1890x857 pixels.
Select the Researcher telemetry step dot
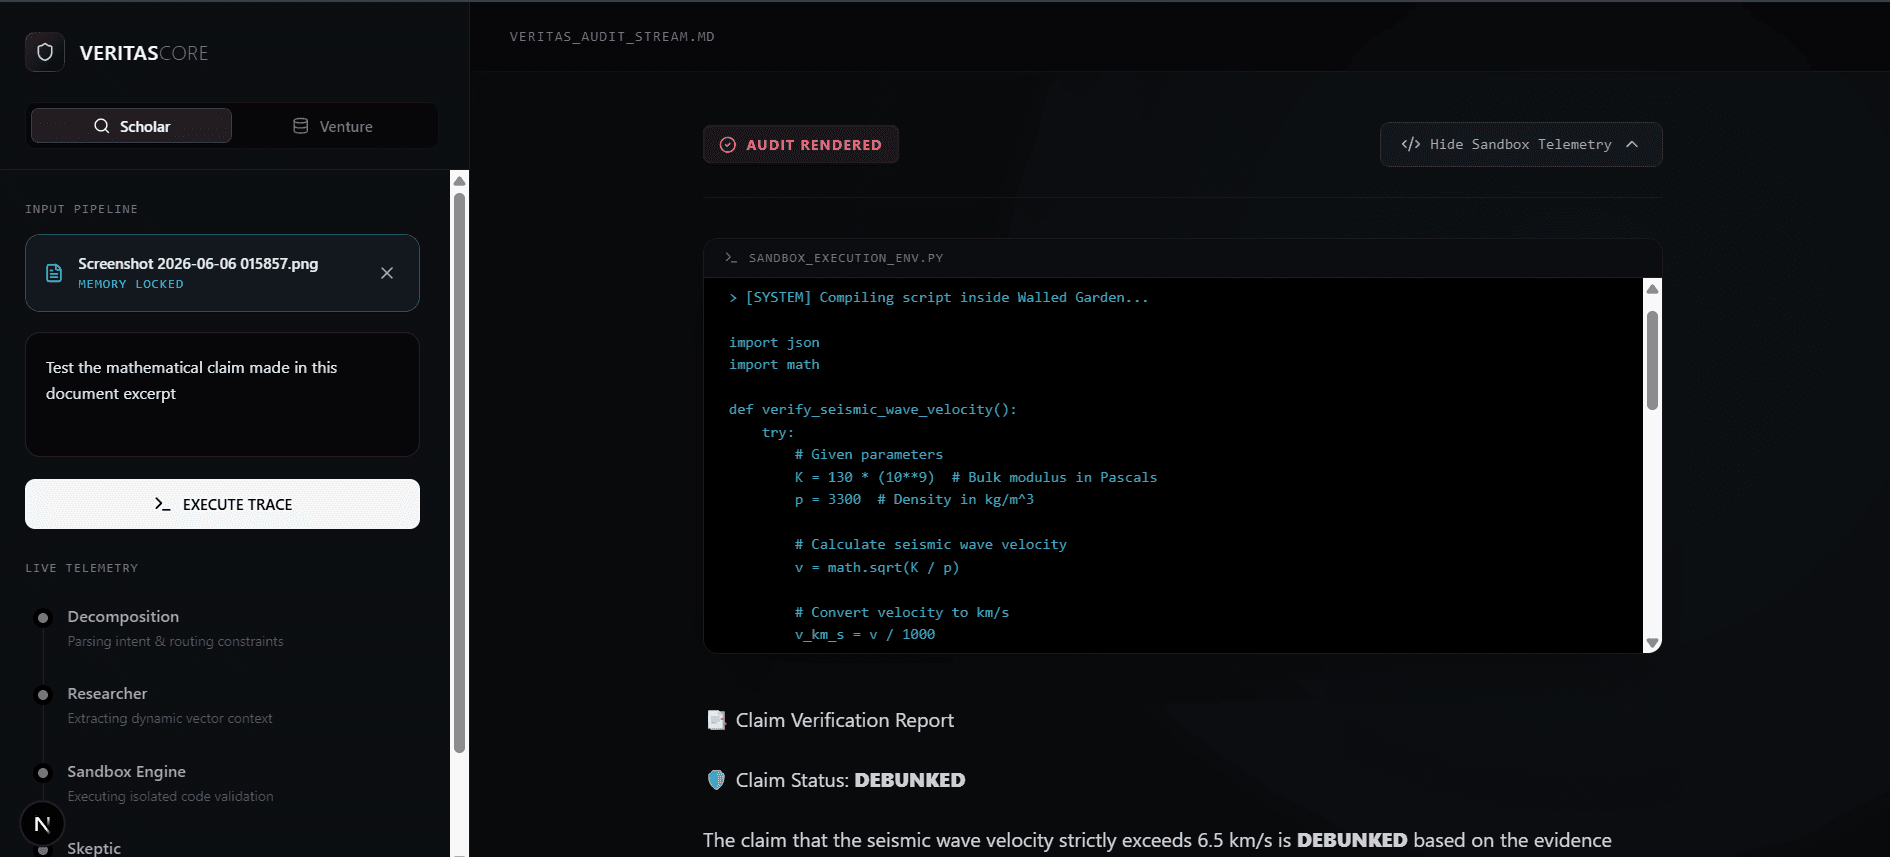point(43,695)
